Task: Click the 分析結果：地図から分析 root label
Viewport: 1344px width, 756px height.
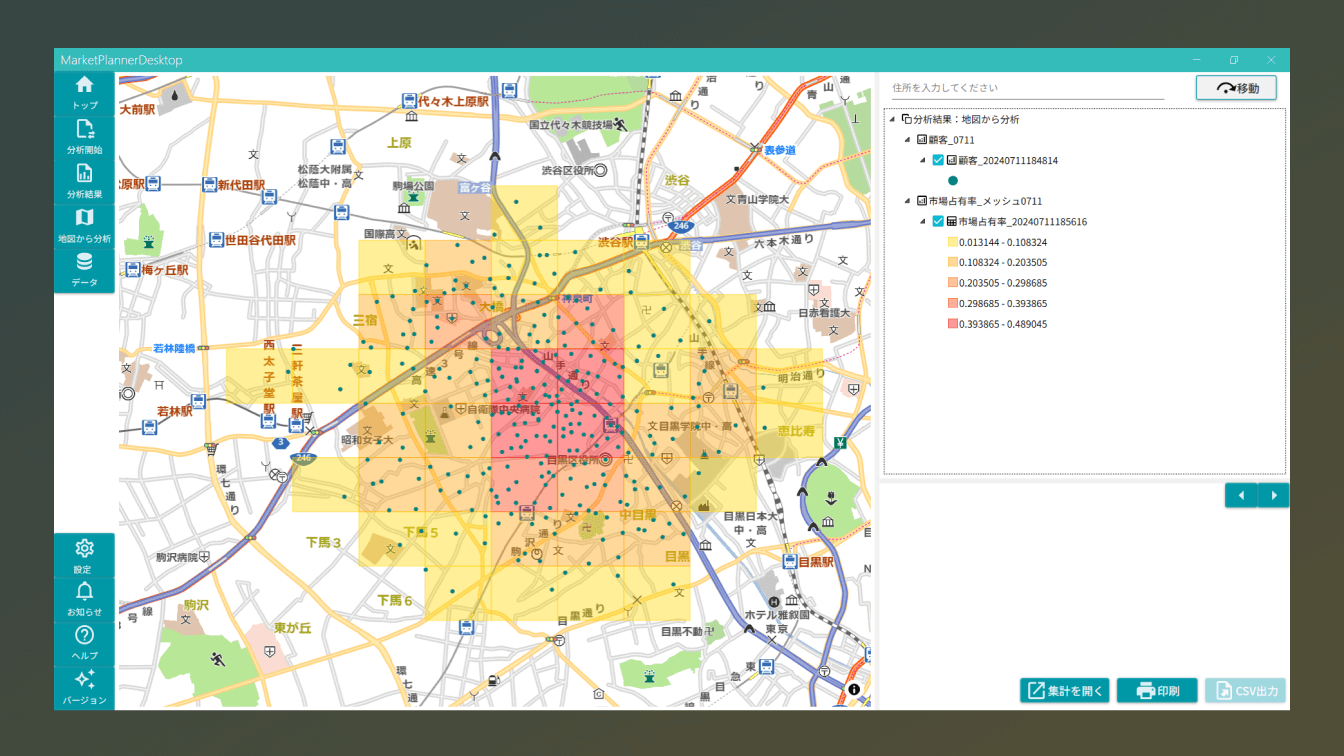Action: pyautogui.click(x=967, y=119)
